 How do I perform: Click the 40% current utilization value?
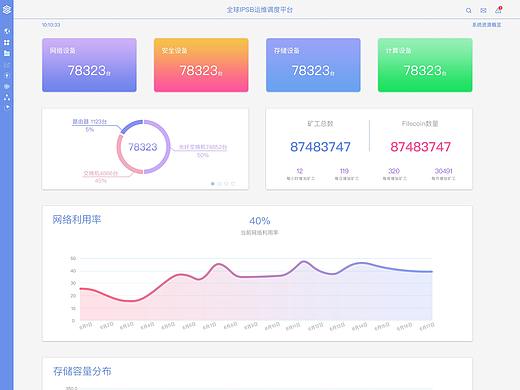point(260,221)
